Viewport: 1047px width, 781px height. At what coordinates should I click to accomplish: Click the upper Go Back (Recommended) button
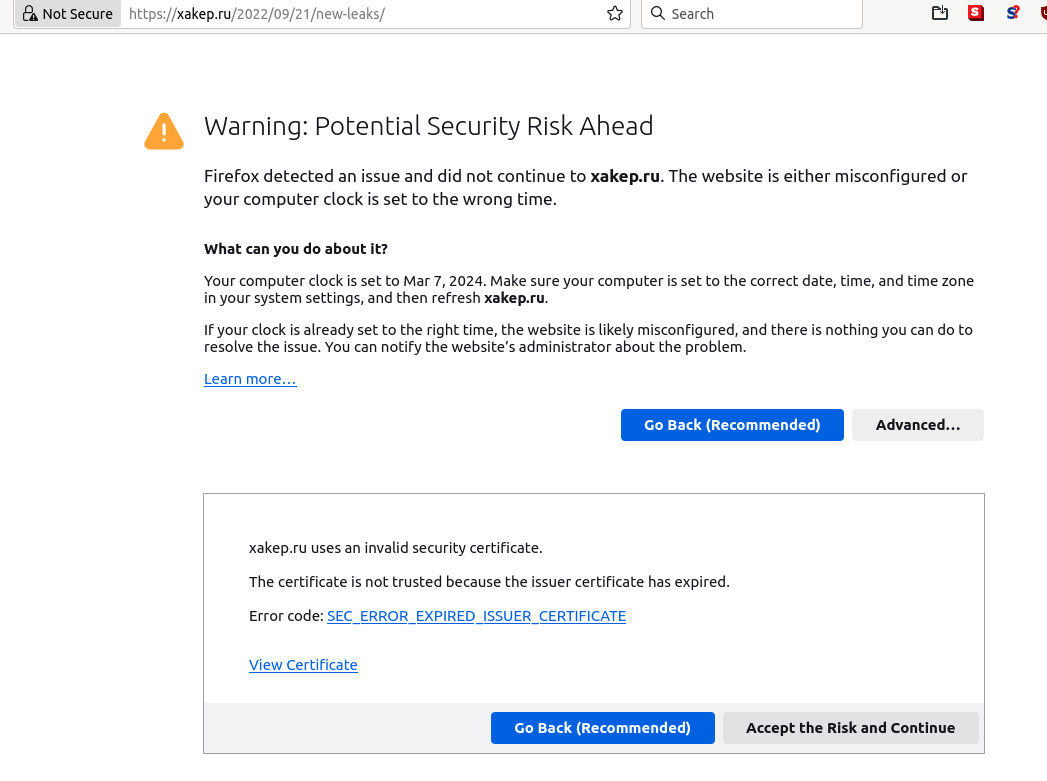732,425
